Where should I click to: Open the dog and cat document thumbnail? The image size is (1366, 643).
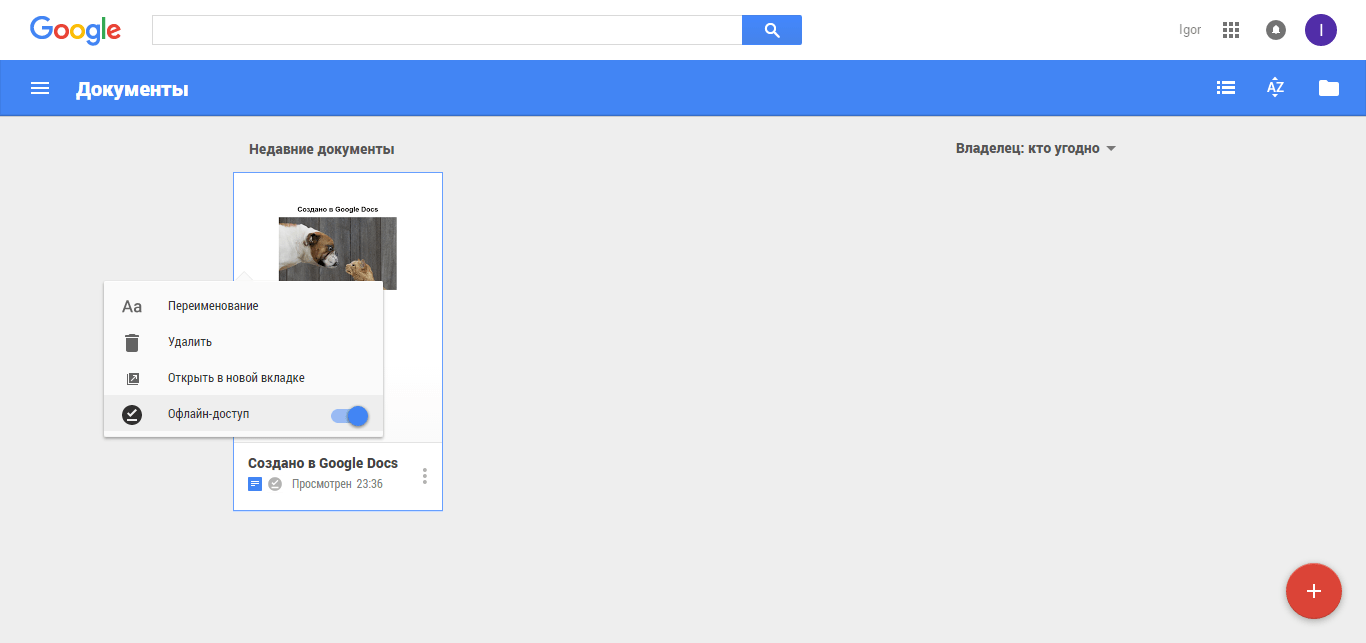[337, 249]
